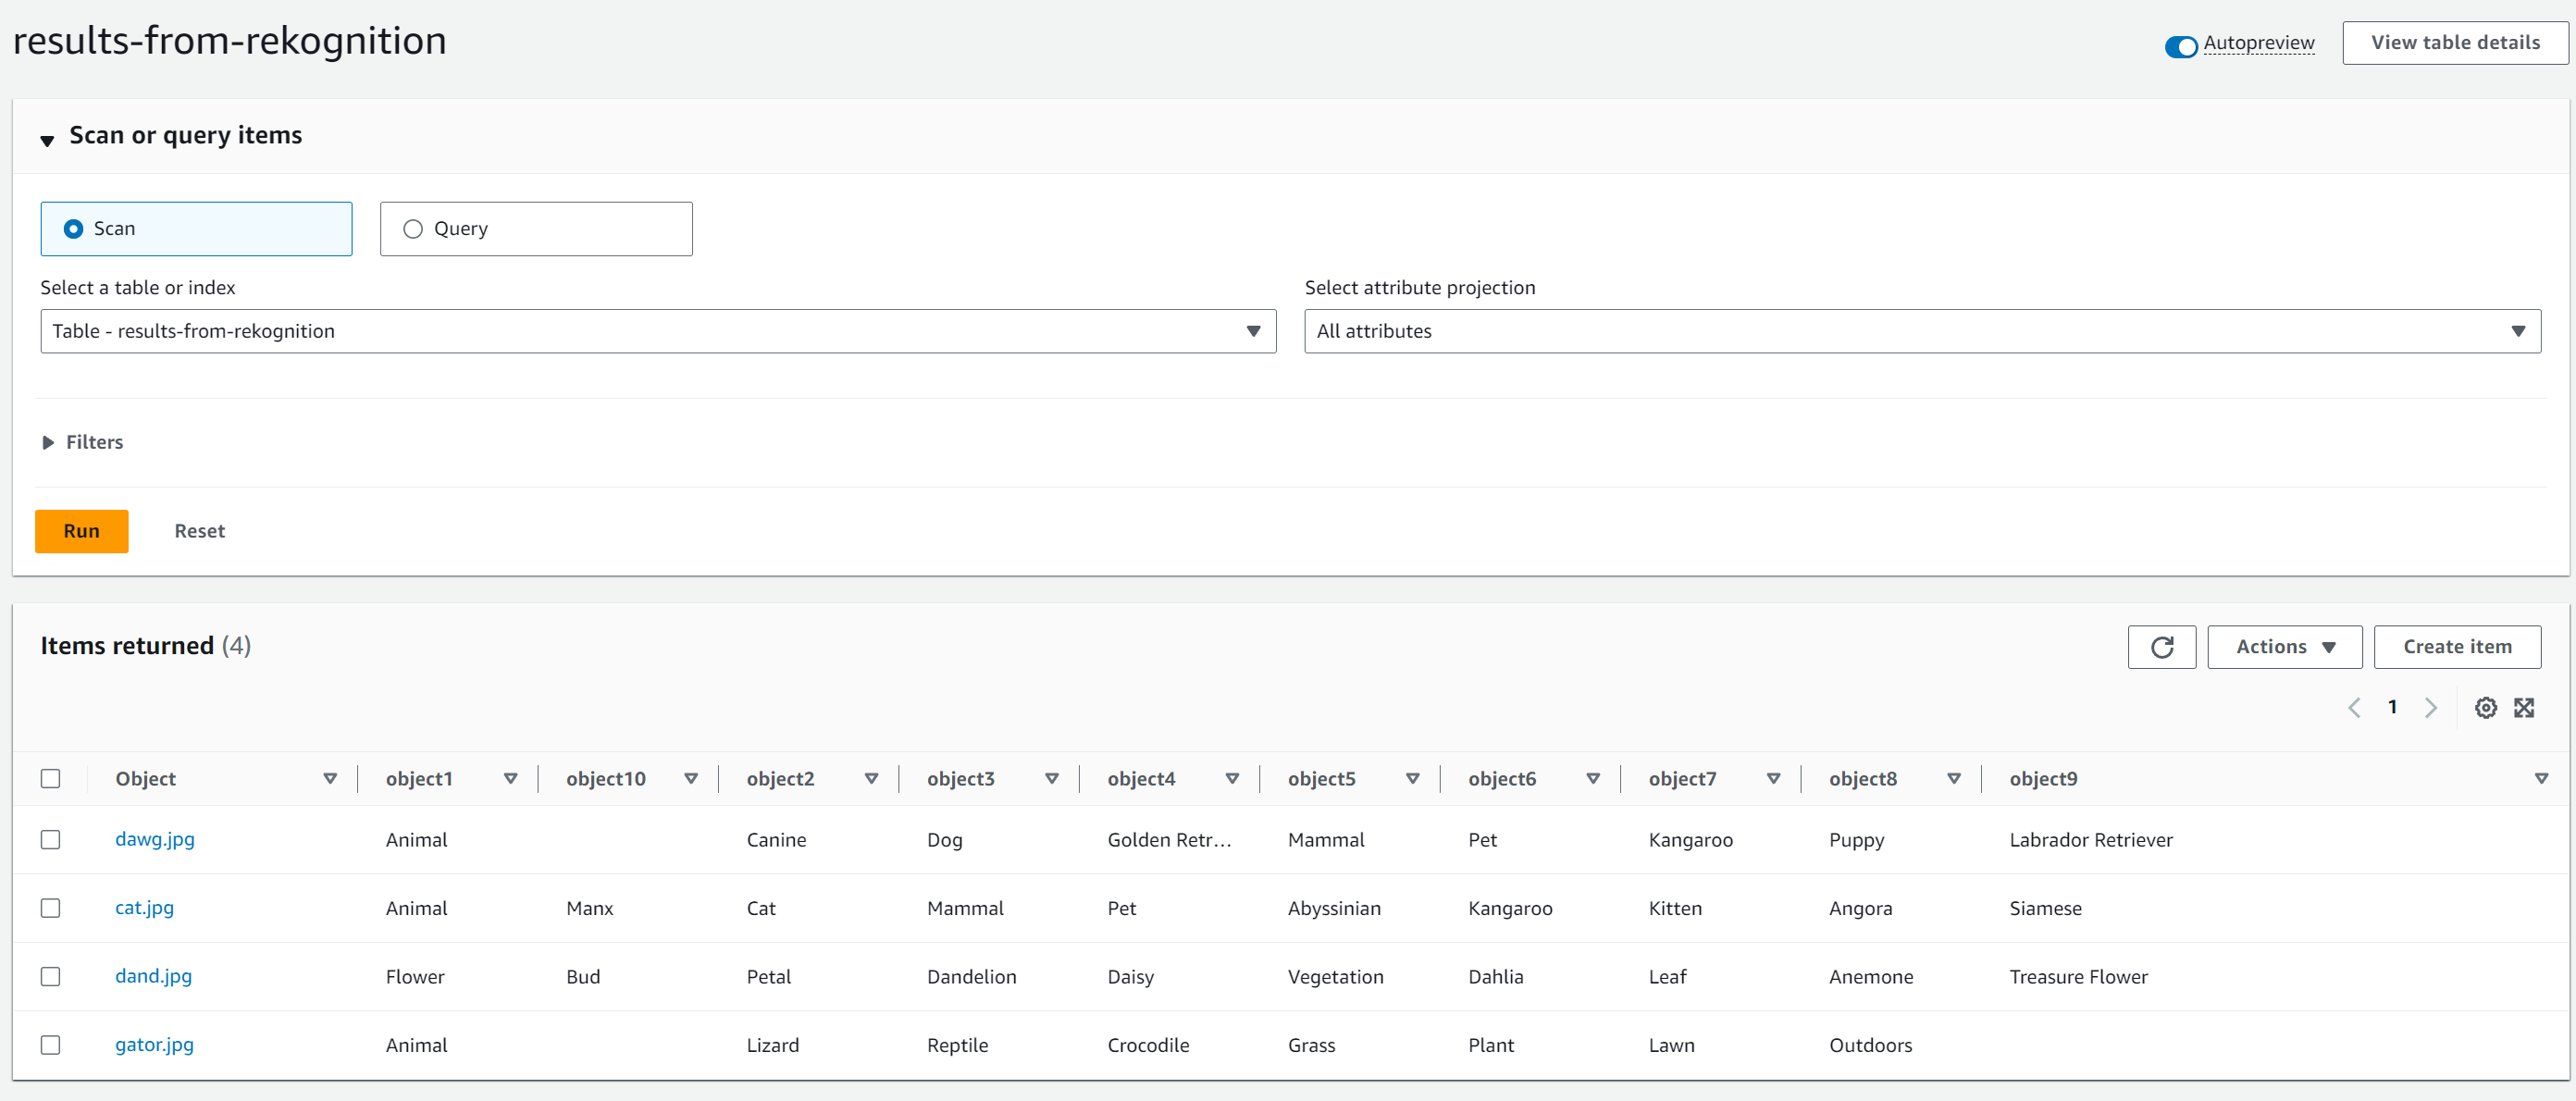This screenshot has height=1101, width=2576.
Task: Select all items with header checkbox
Action: coord(50,779)
